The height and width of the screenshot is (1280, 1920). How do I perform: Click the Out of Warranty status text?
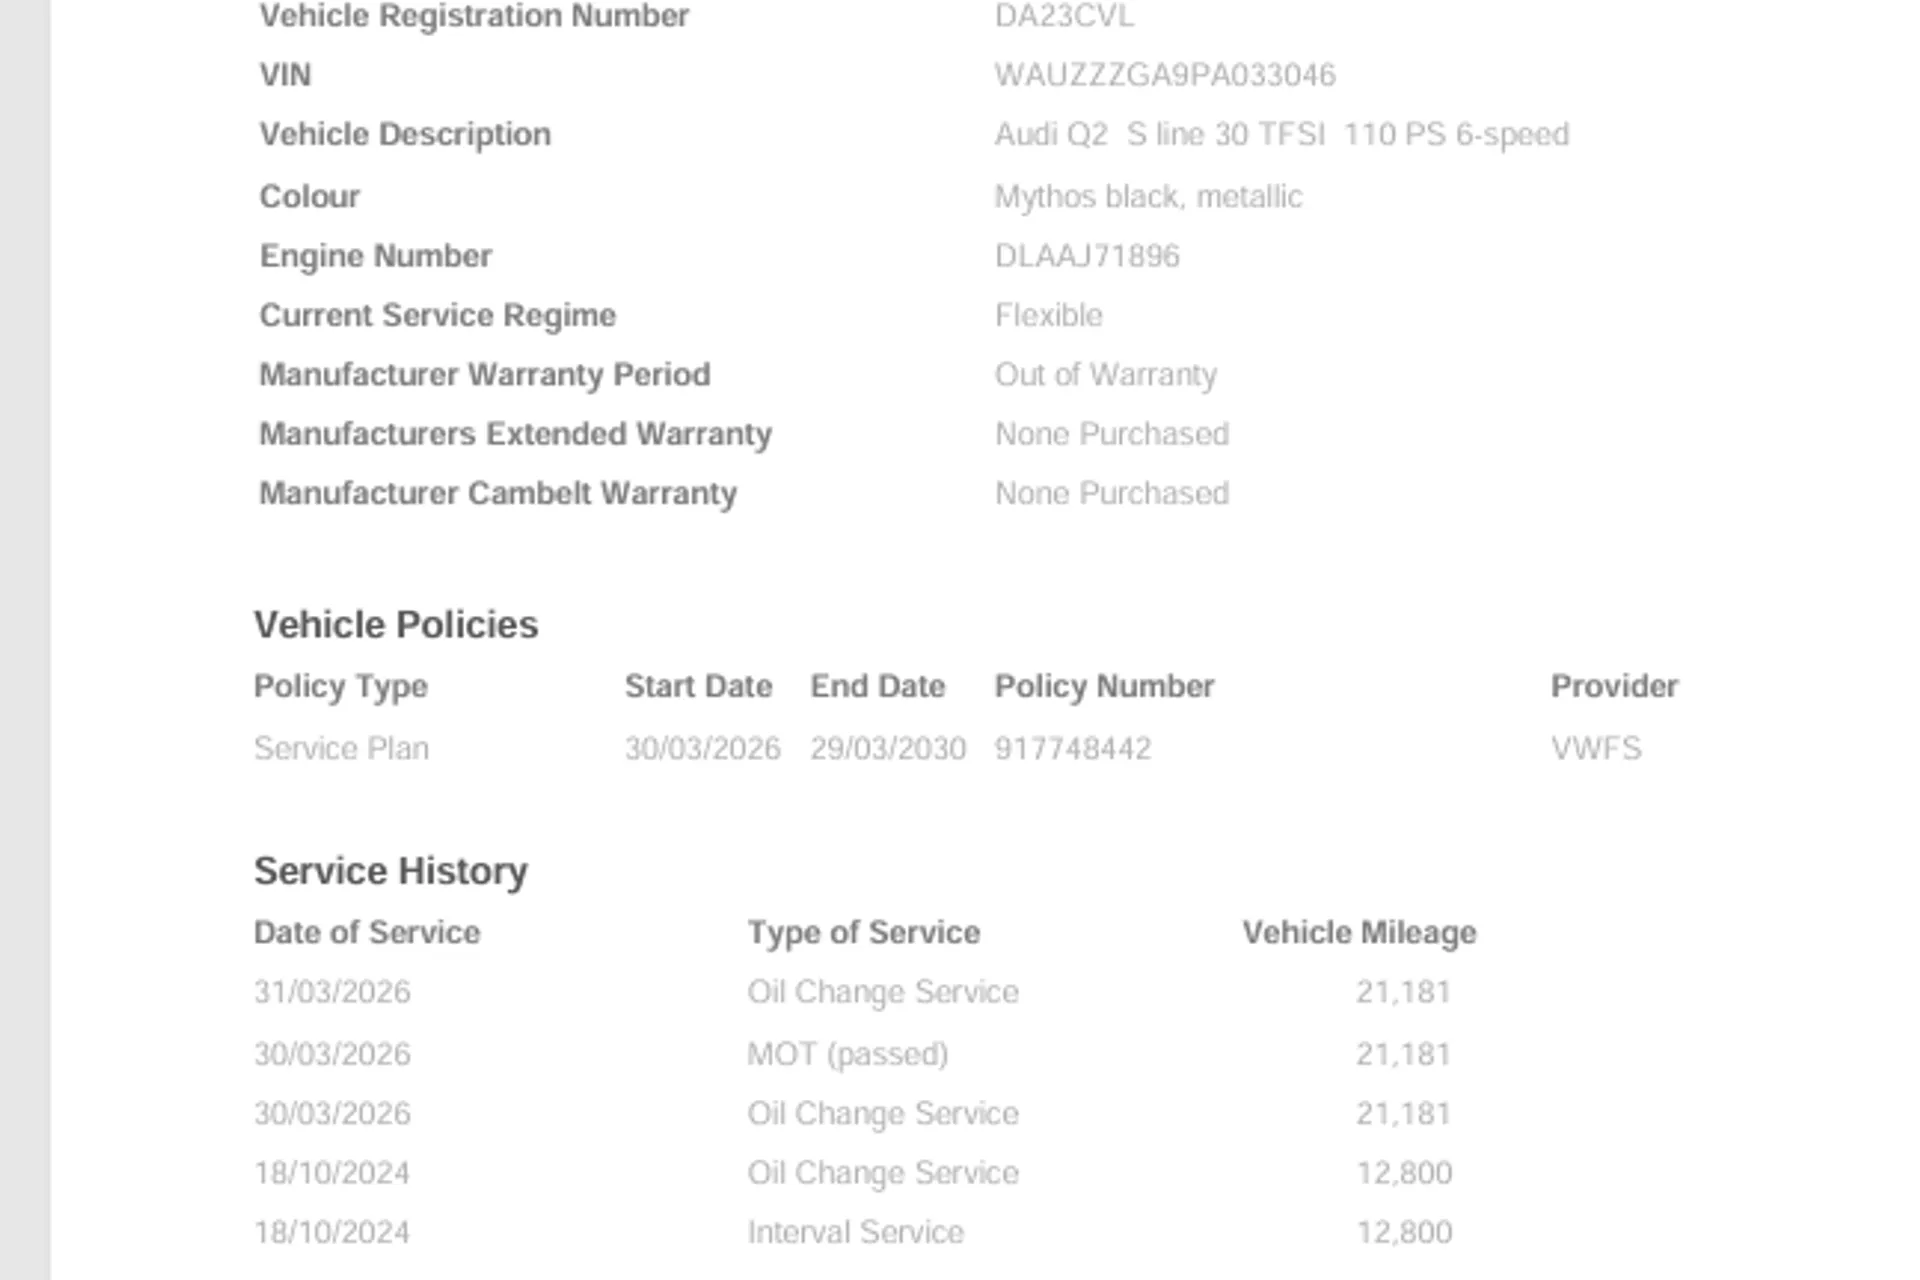coord(1105,374)
